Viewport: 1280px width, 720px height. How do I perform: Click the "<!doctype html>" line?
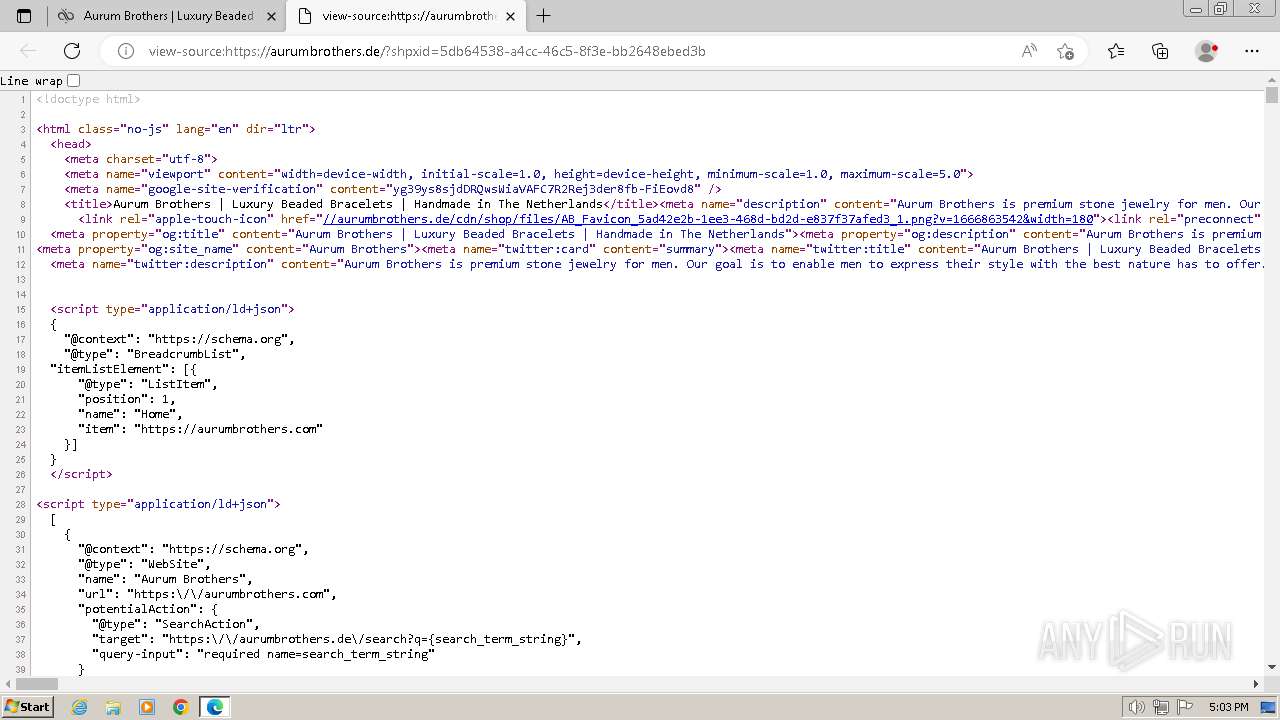coord(88,99)
